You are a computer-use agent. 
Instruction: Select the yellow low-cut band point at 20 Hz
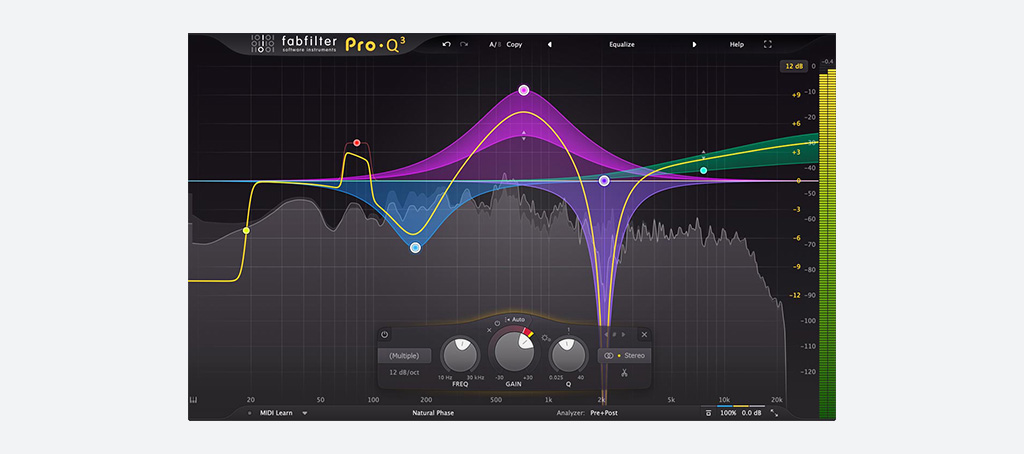click(x=246, y=231)
